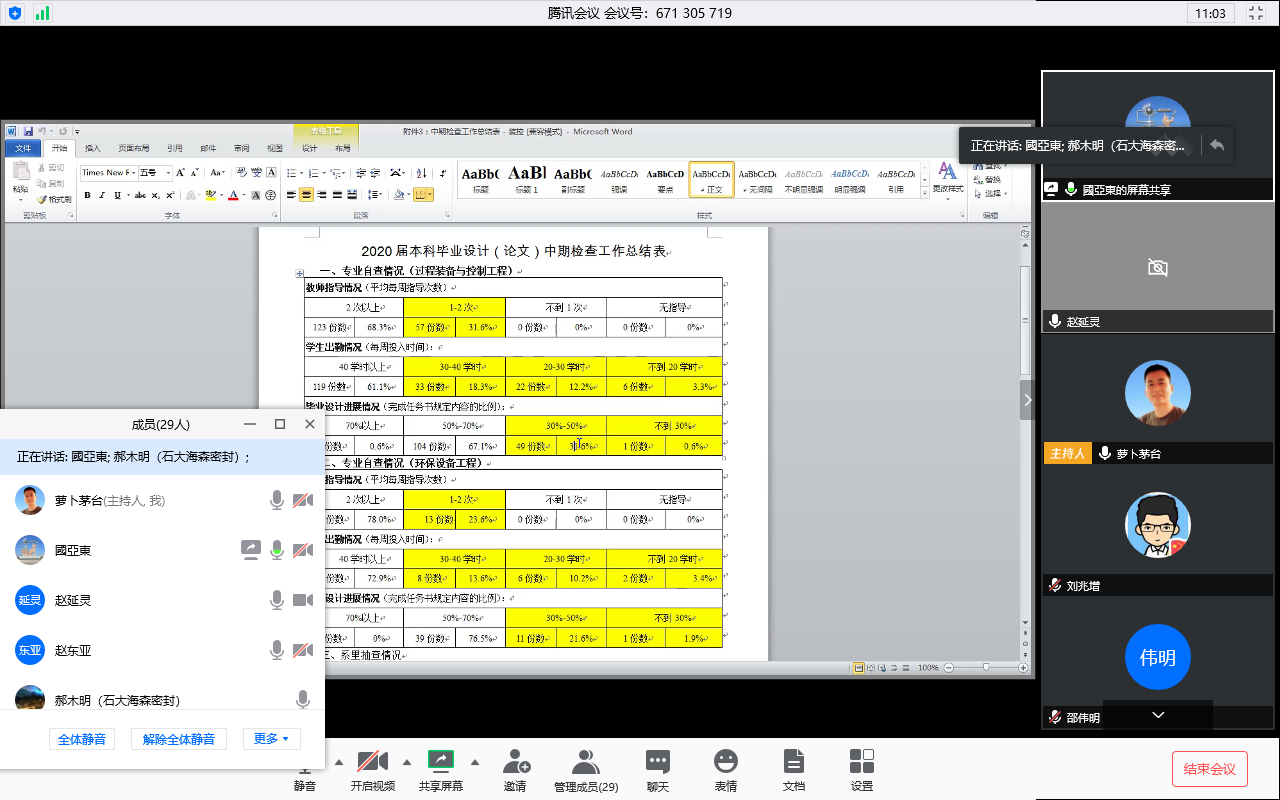
Task: Toggle microphone for 赵延灵 in member list
Action: [277, 600]
